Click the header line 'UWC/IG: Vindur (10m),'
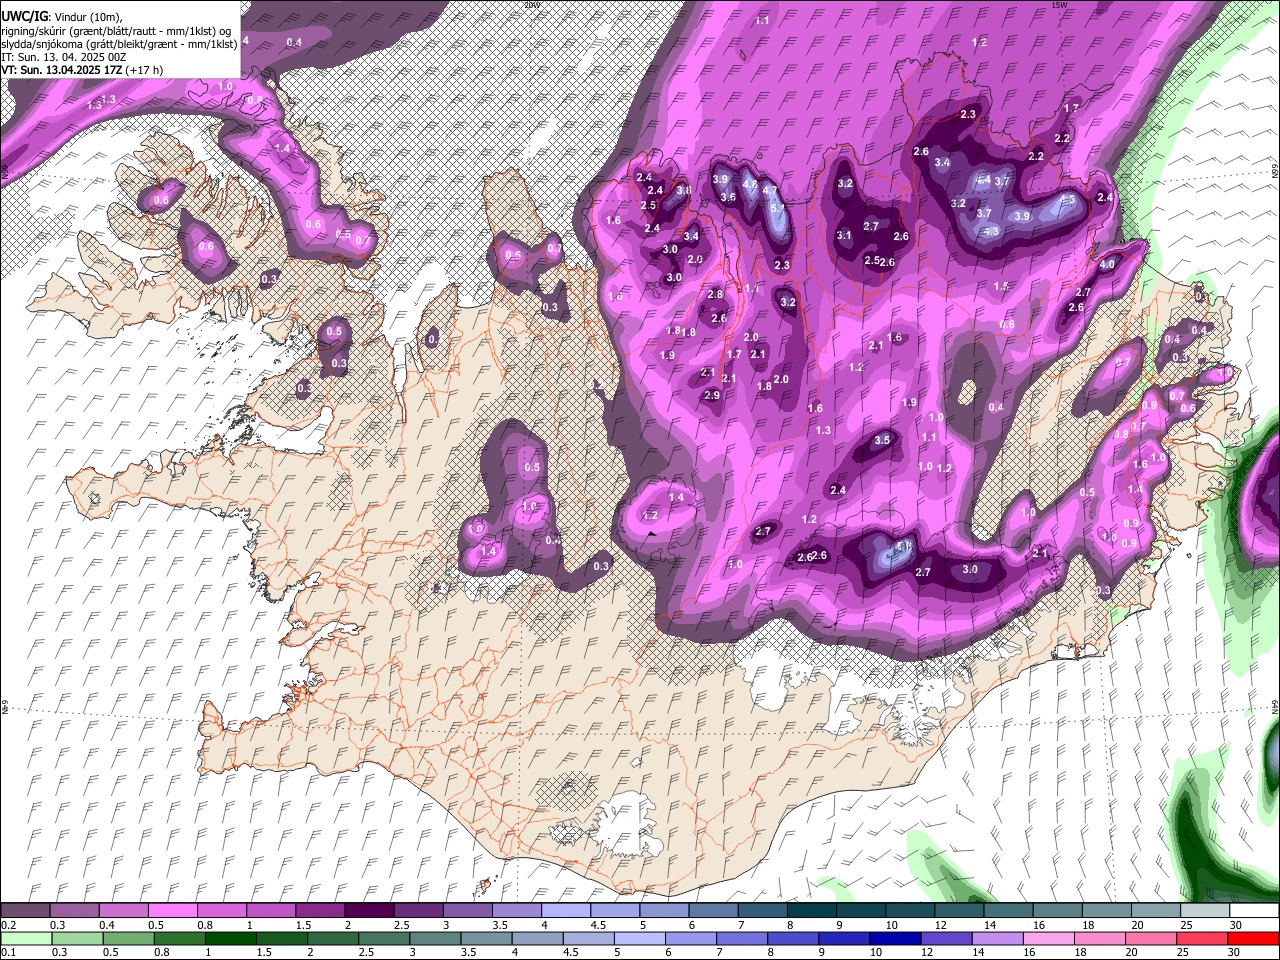1280x960 pixels. coord(62,17)
